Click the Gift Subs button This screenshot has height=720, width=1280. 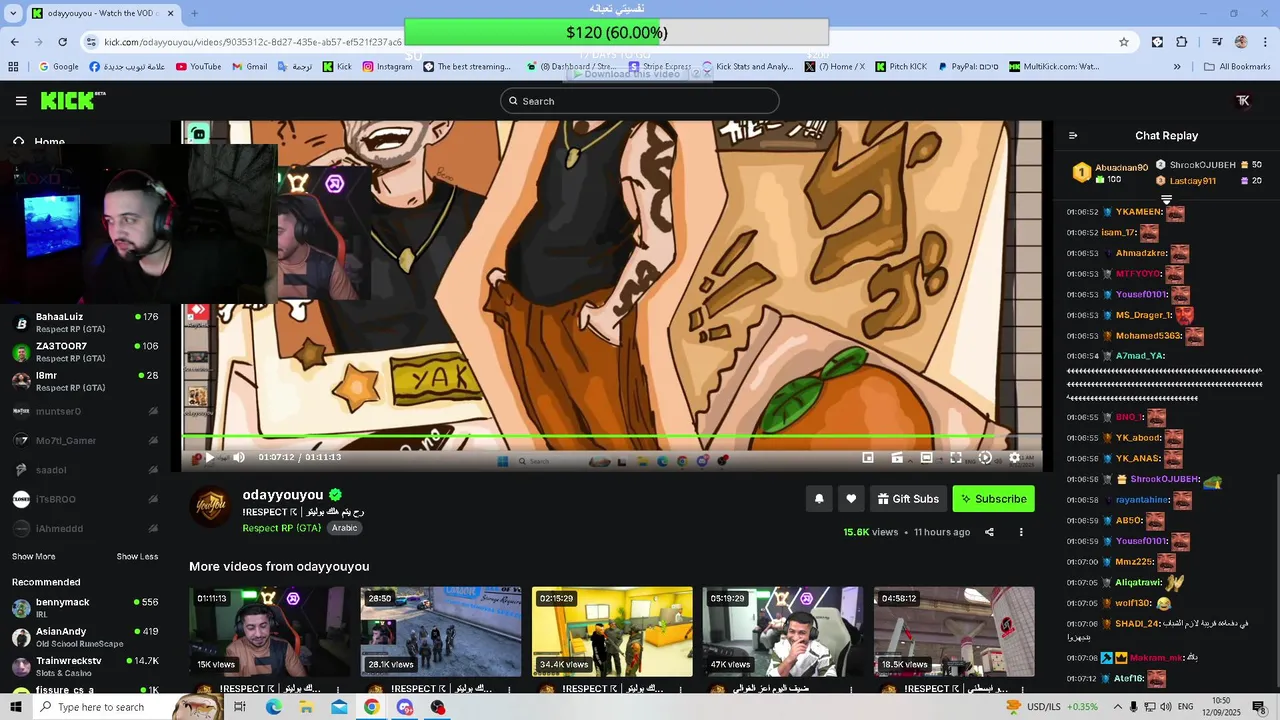908,499
